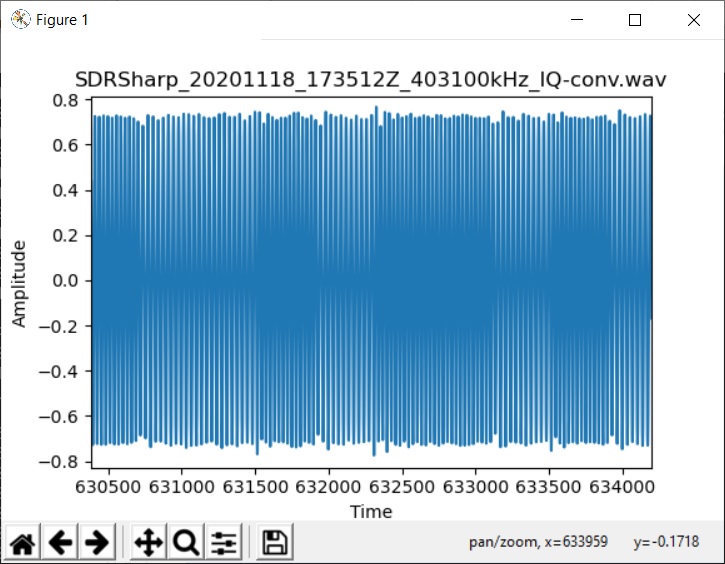The image size is (725, 564).
Task: Click the SDRSharp wav file plot title
Action: 371,79
